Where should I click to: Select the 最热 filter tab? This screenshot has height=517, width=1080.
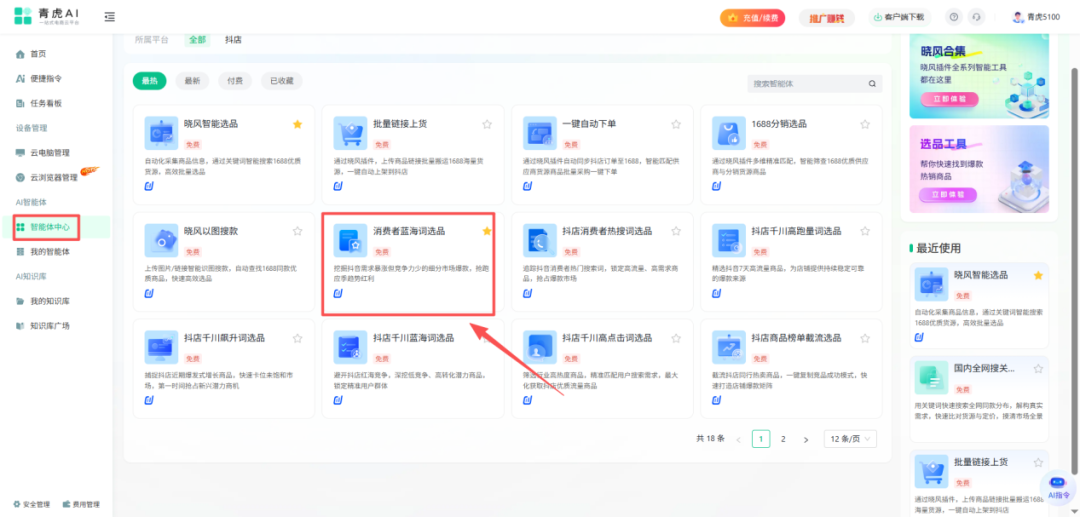pos(149,81)
